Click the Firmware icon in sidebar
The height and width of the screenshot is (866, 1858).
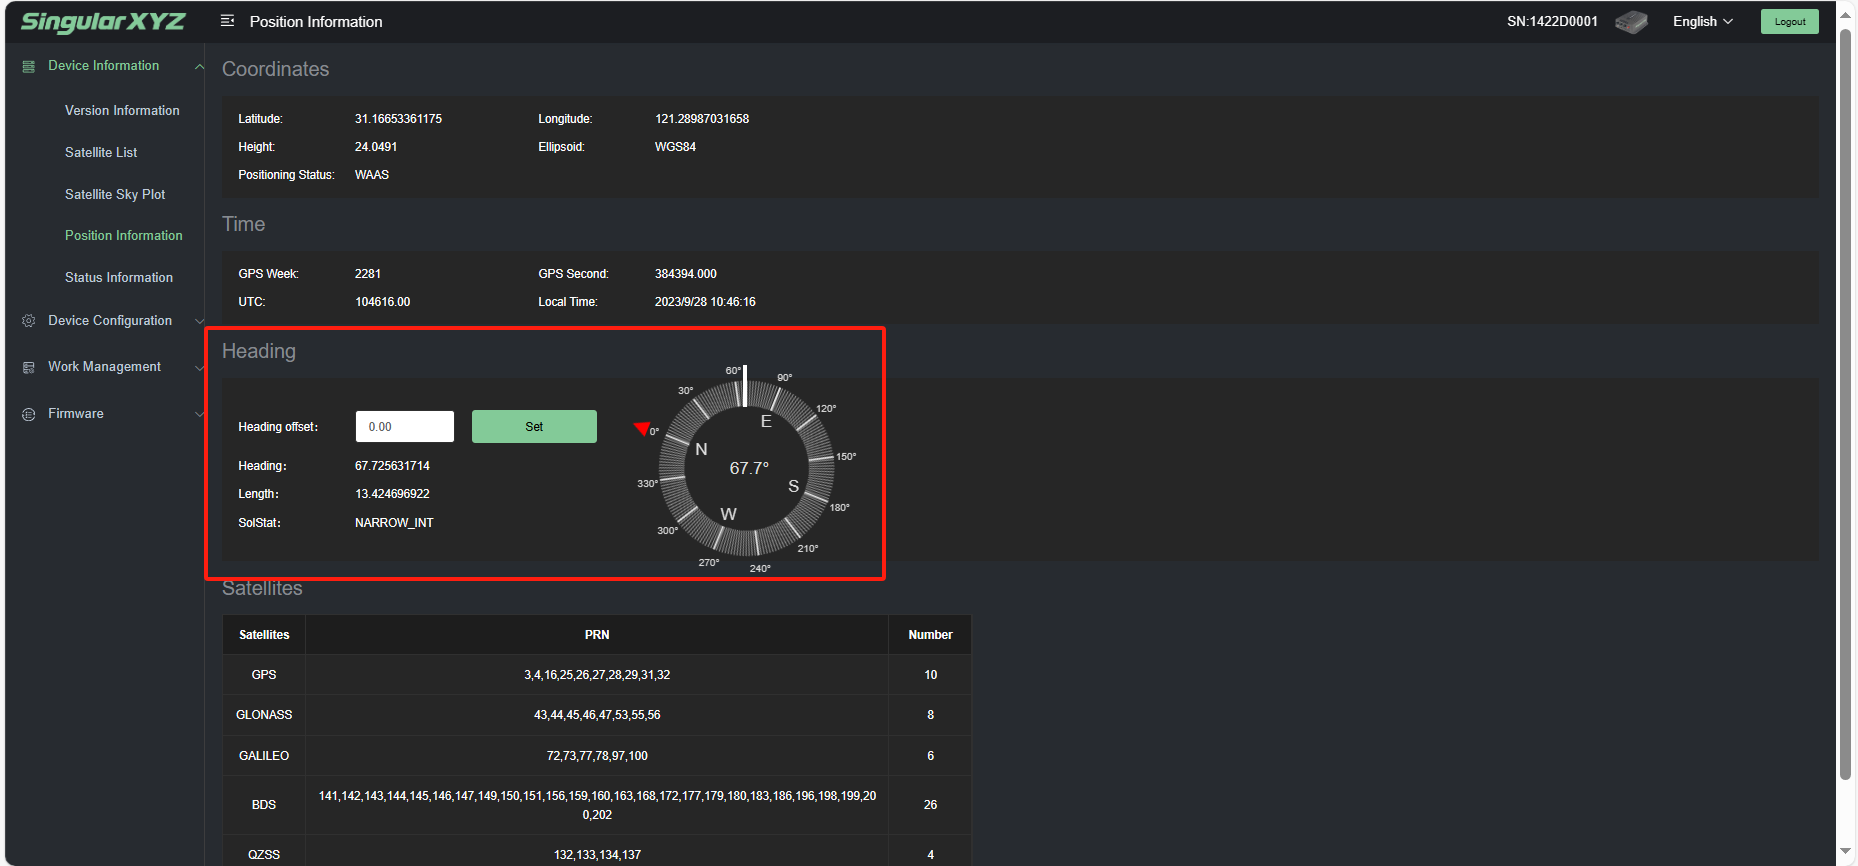point(29,414)
